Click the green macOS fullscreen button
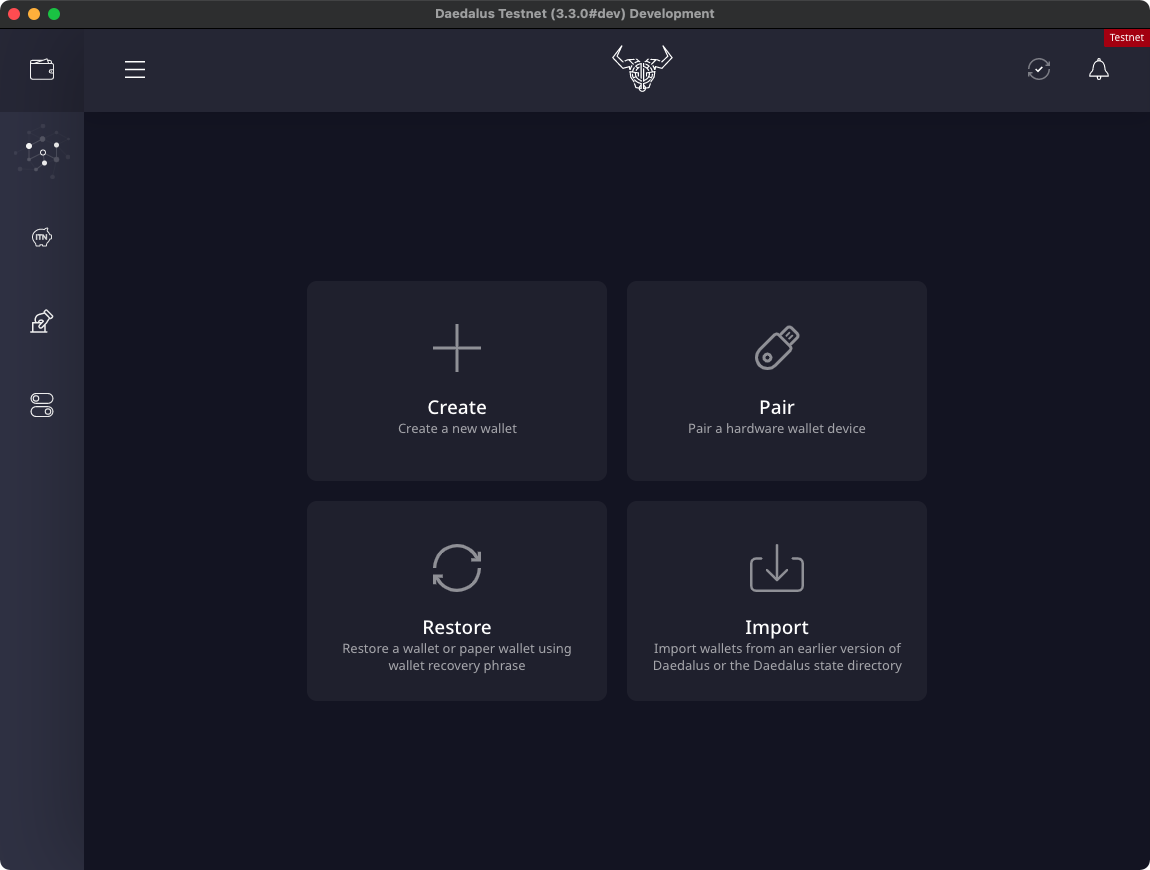The image size is (1150, 870). point(54,14)
